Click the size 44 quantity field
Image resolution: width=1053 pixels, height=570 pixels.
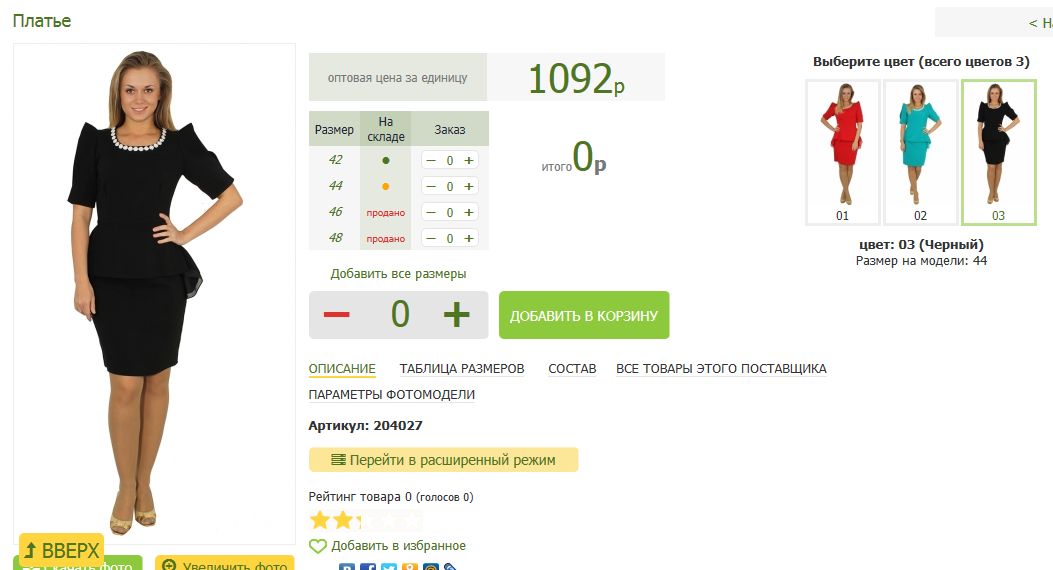tap(450, 187)
